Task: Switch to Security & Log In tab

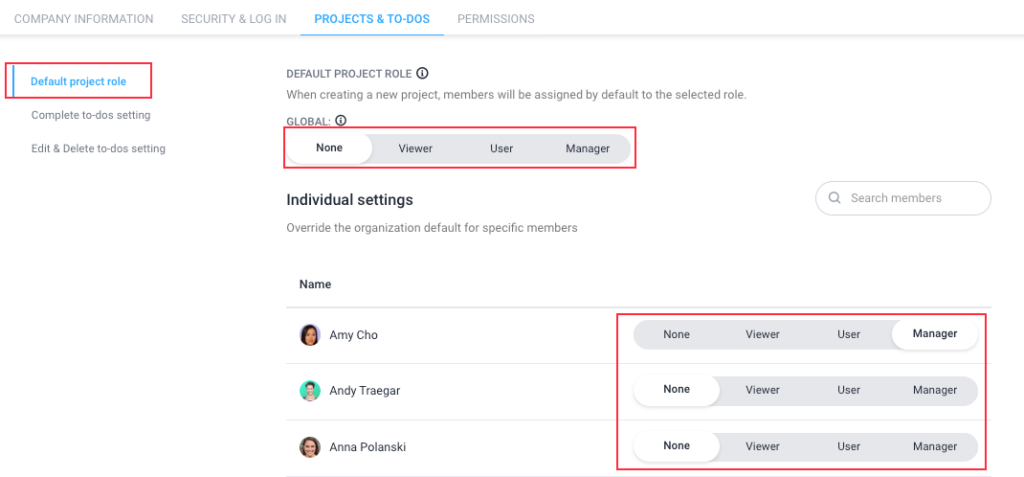Action: tap(234, 18)
